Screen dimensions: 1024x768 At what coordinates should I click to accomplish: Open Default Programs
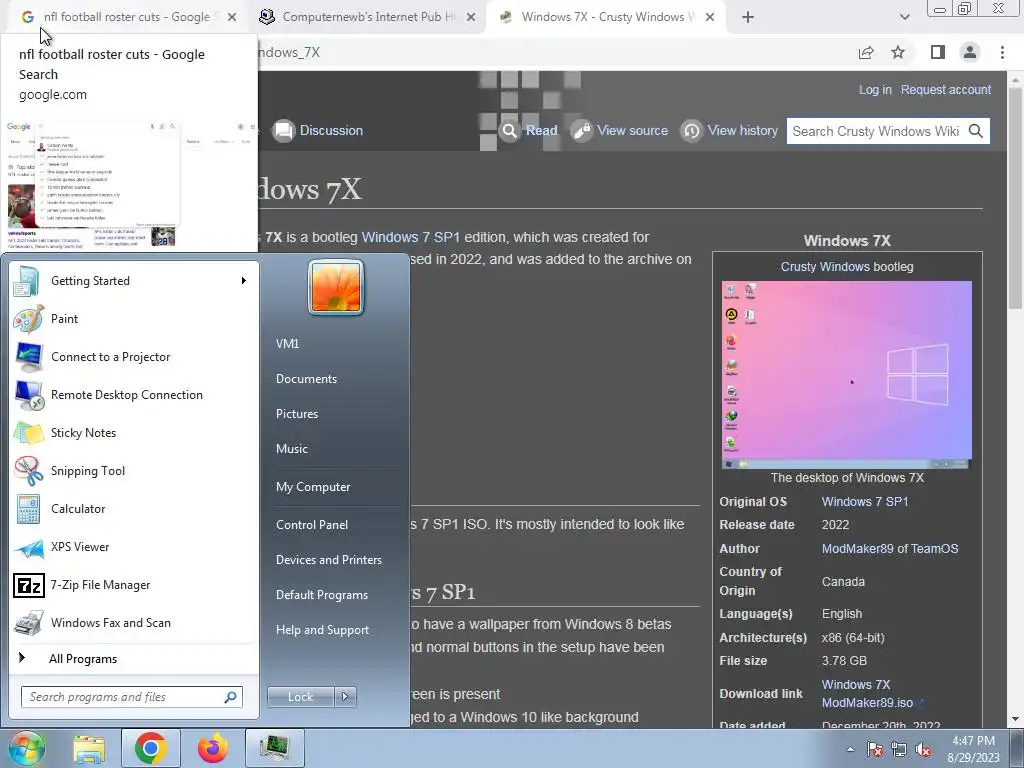321,596
